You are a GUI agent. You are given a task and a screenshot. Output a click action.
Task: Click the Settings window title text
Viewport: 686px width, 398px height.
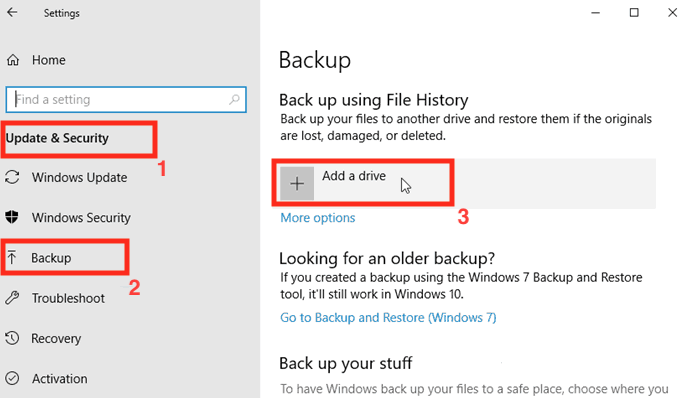click(x=62, y=13)
